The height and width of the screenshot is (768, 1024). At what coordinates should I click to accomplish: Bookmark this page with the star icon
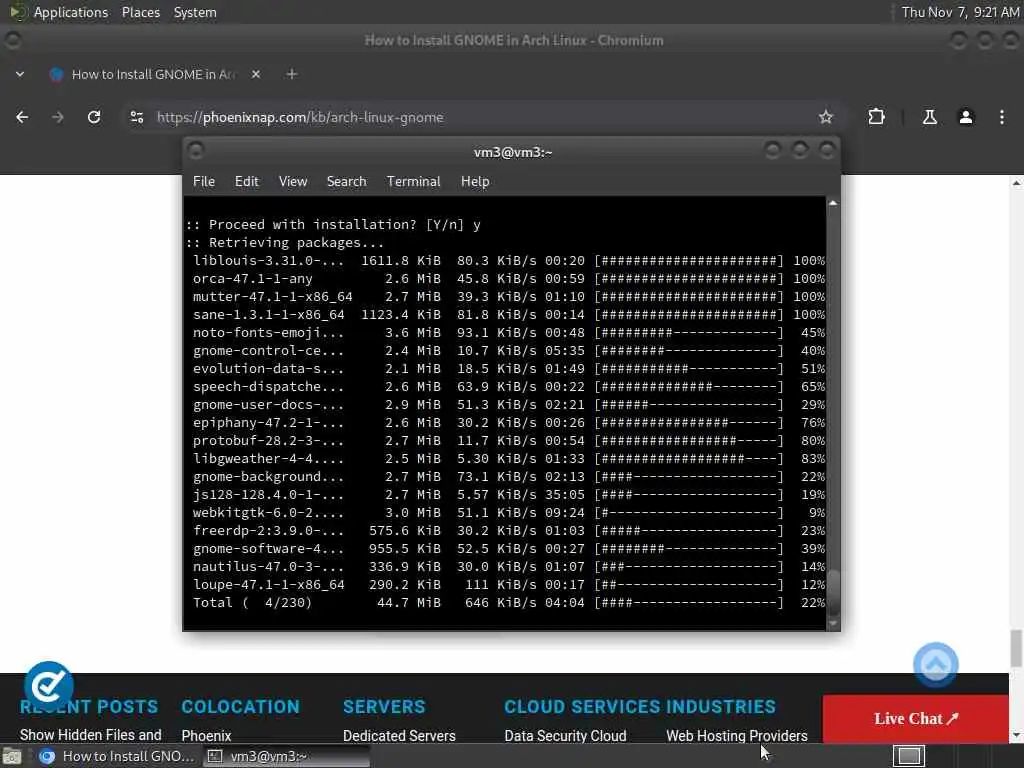pos(825,117)
